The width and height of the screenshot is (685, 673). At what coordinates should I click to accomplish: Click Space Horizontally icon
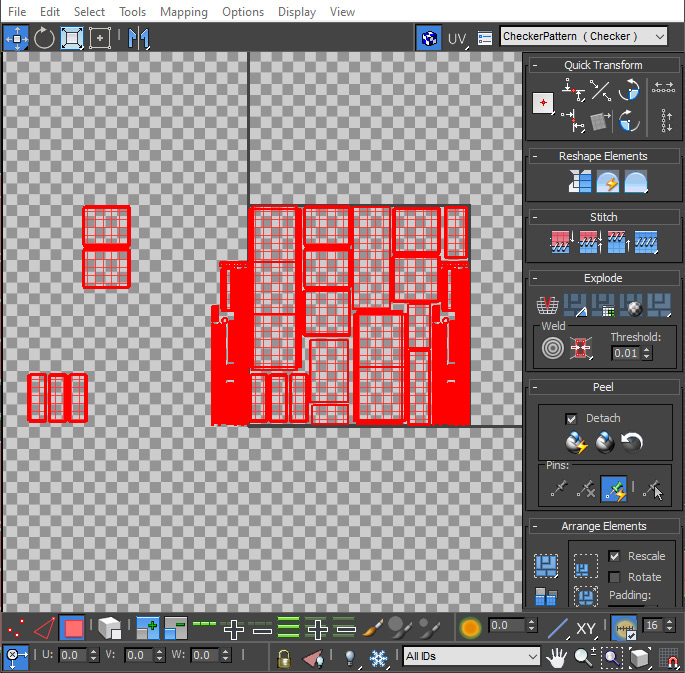663,87
